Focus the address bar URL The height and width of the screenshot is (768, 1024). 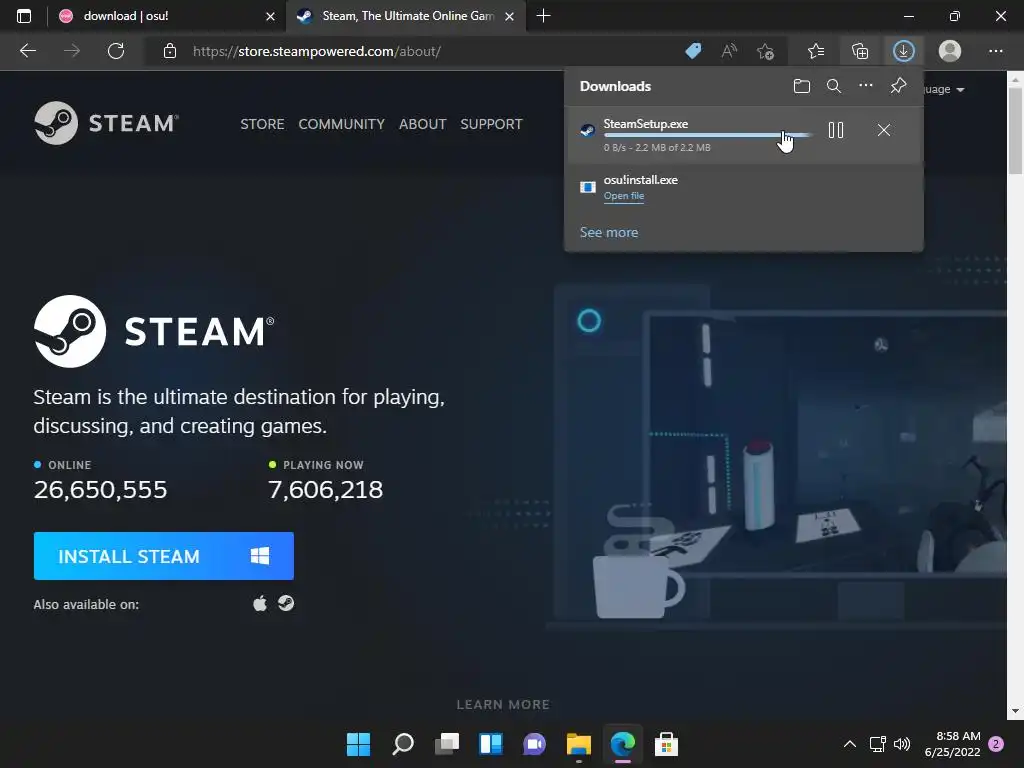pyautogui.click(x=317, y=51)
